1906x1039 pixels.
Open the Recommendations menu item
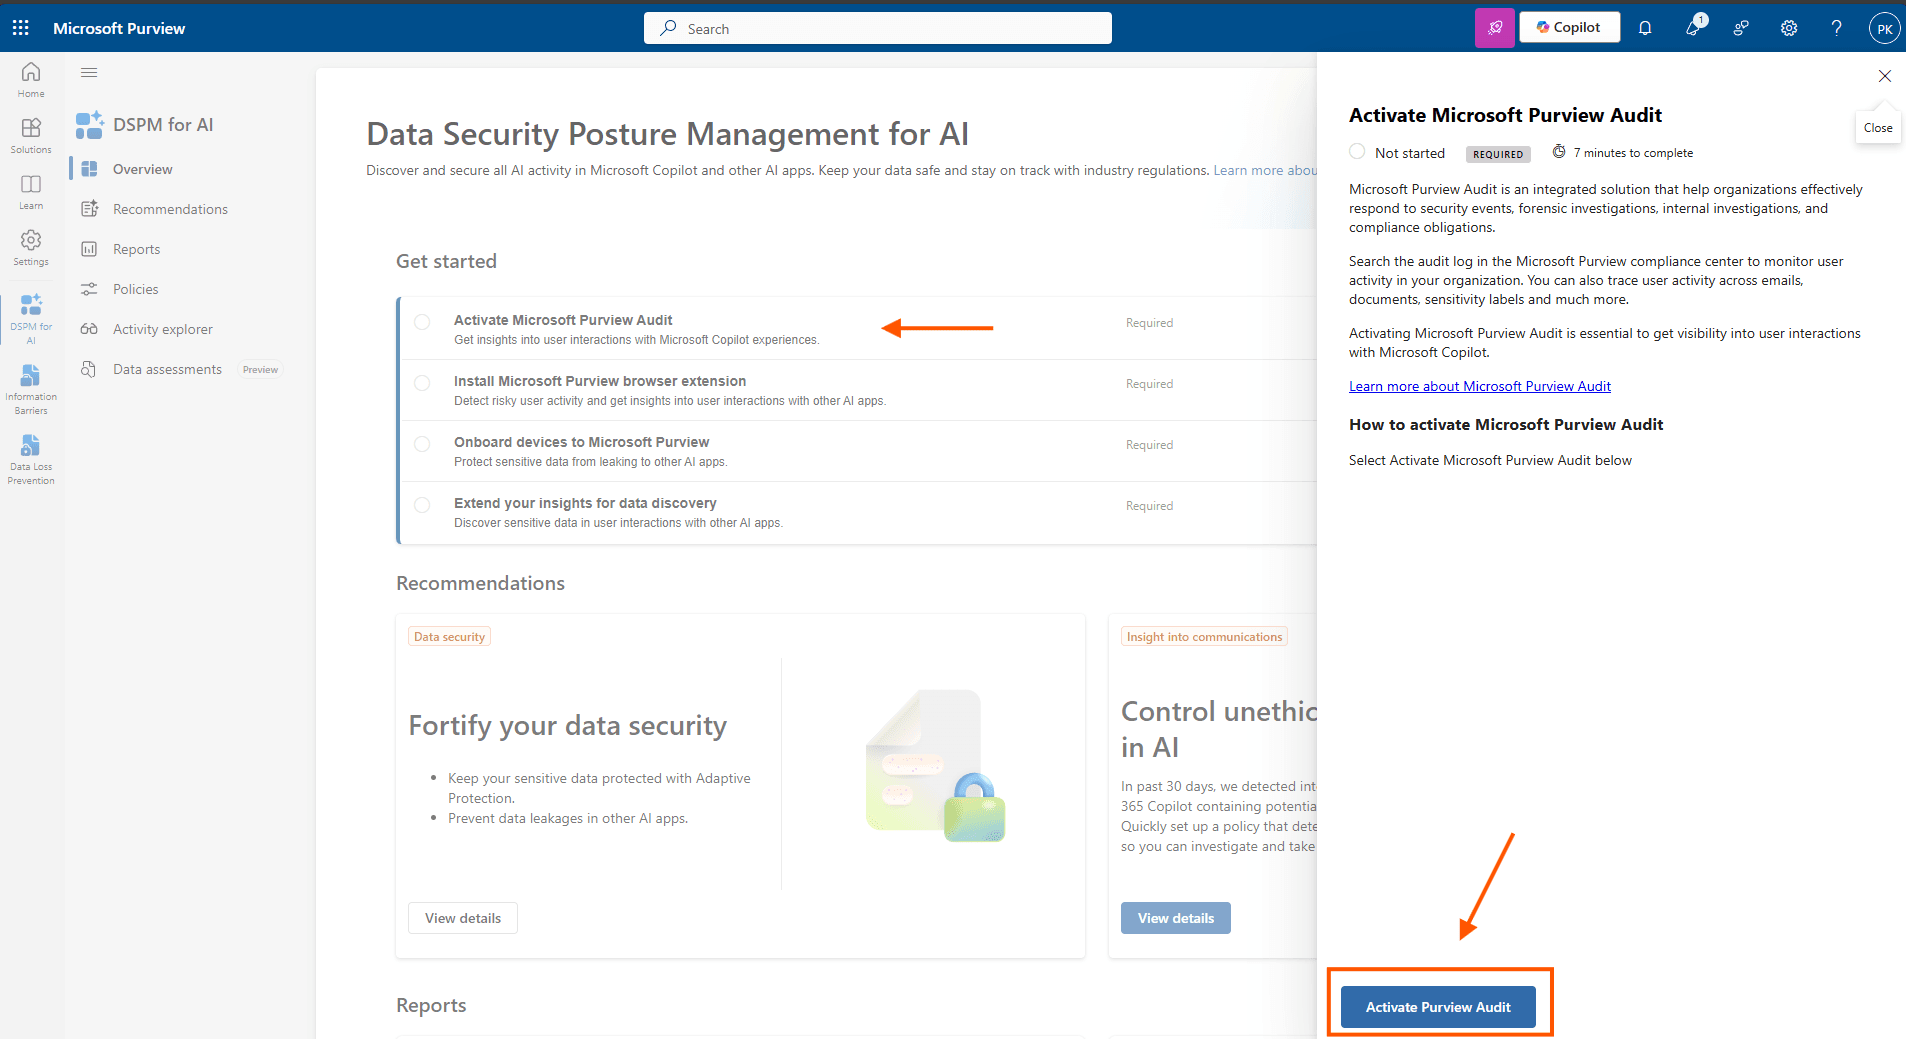(x=170, y=209)
